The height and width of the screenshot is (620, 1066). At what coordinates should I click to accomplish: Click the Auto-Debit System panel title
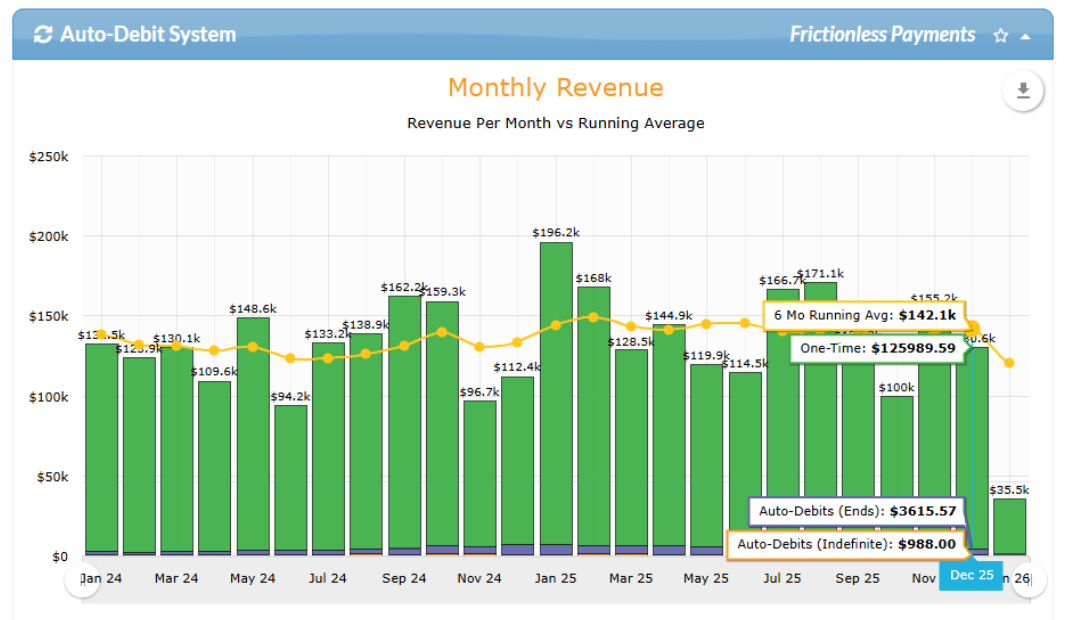click(x=148, y=35)
